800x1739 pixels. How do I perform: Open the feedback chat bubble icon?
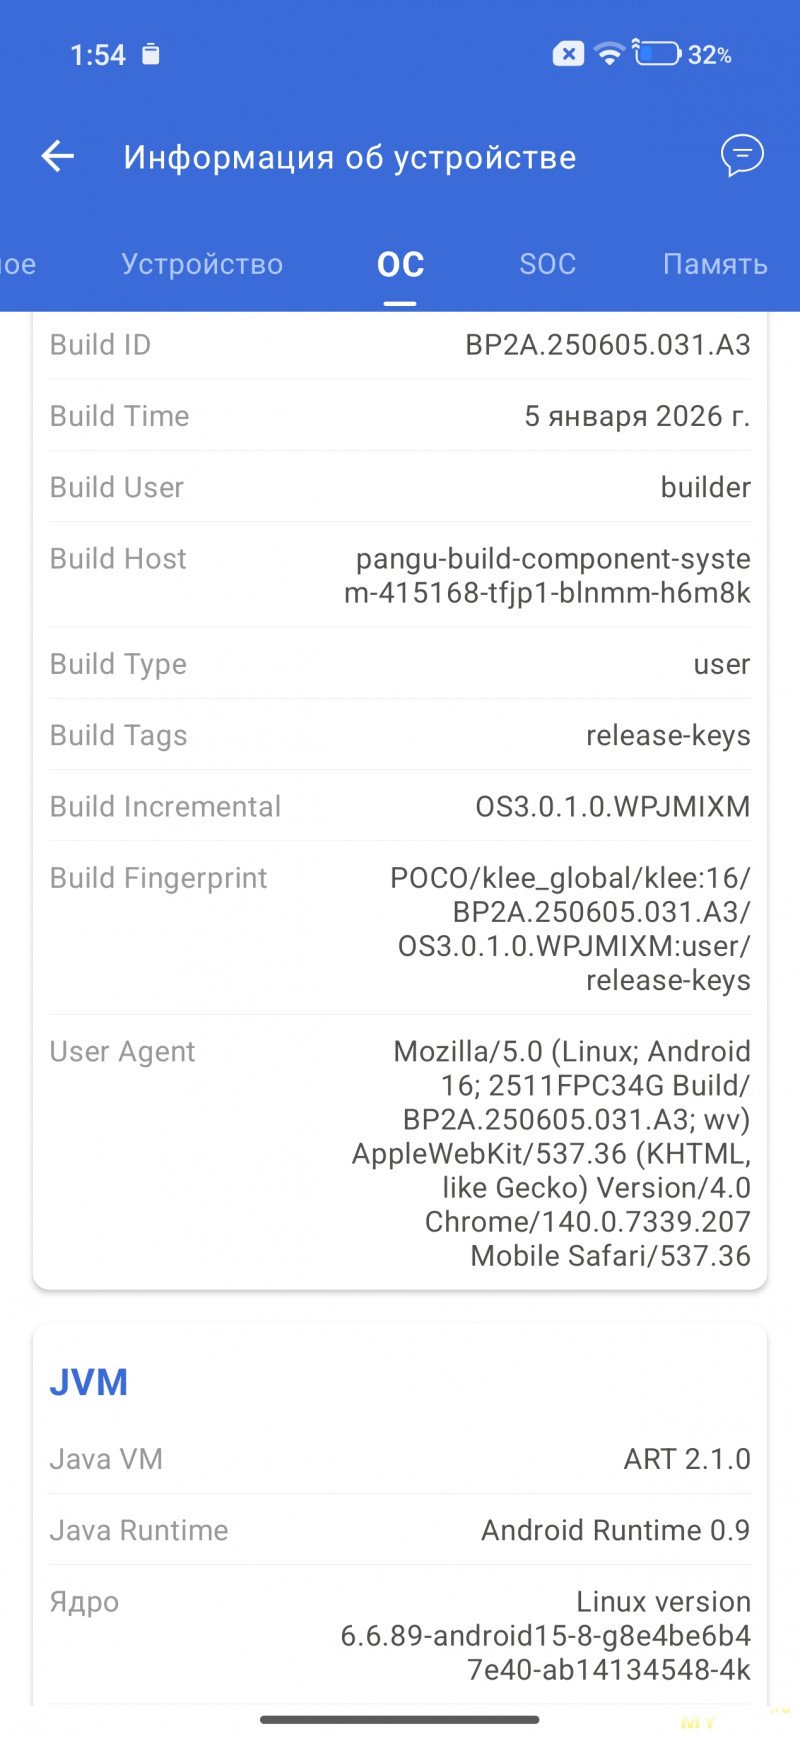tap(742, 156)
